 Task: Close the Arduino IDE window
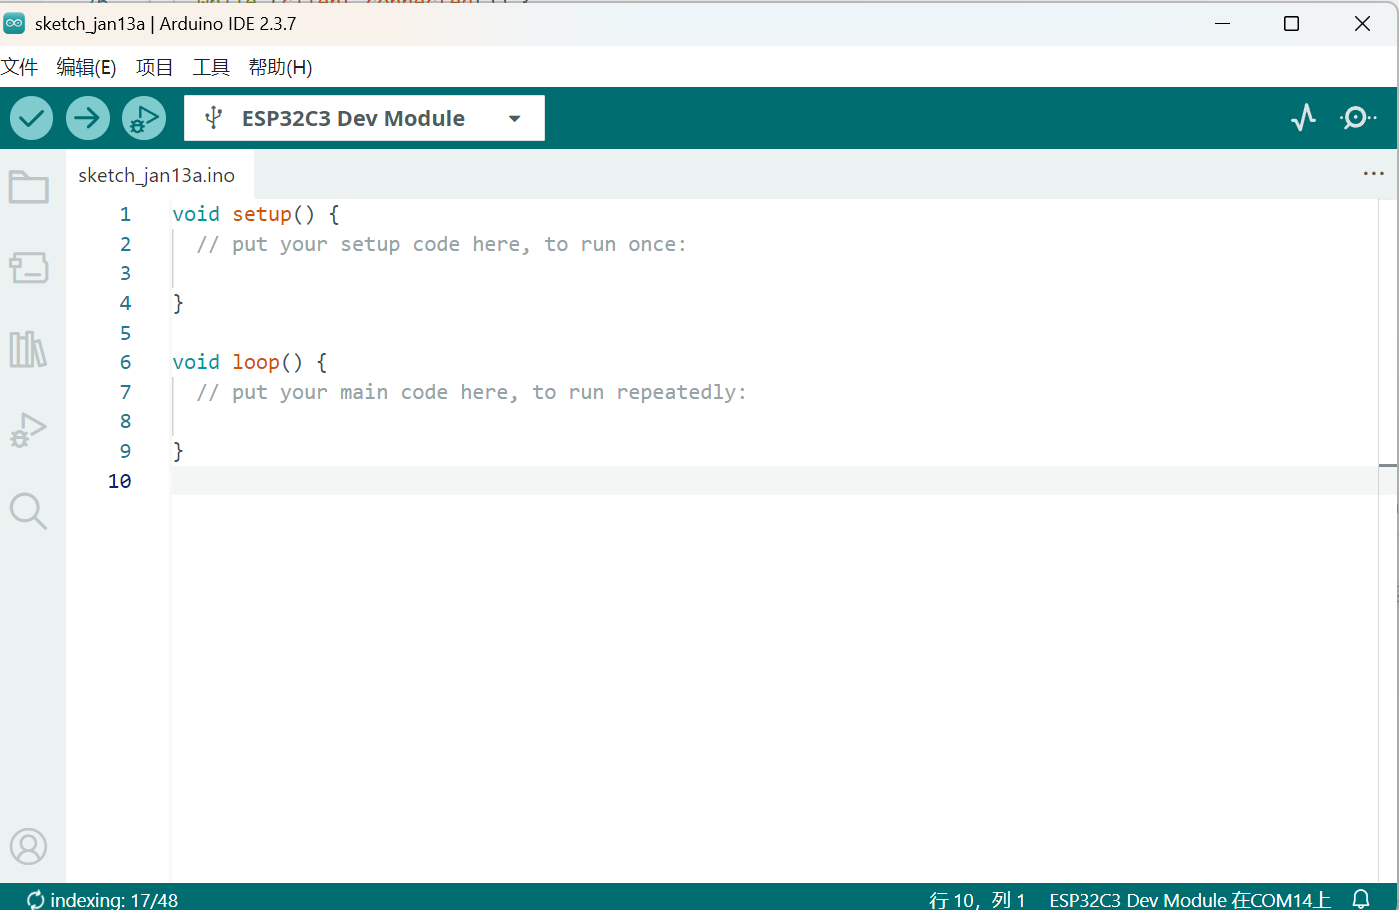[x=1362, y=23]
